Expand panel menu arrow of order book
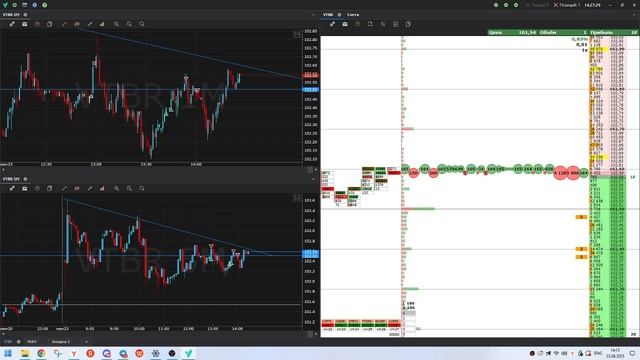The width and height of the screenshot is (640, 360). click(635, 15)
